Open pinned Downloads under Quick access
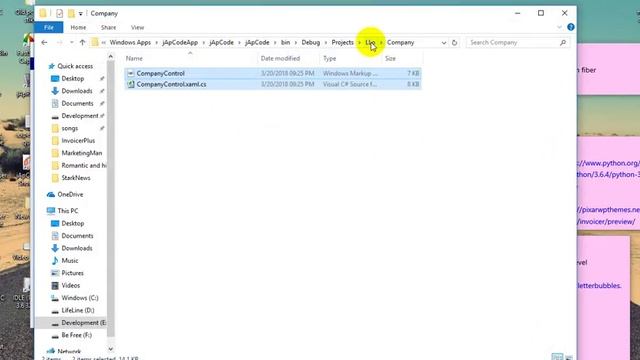The height and width of the screenshot is (360, 640). pyautogui.click(x=77, y=91)
